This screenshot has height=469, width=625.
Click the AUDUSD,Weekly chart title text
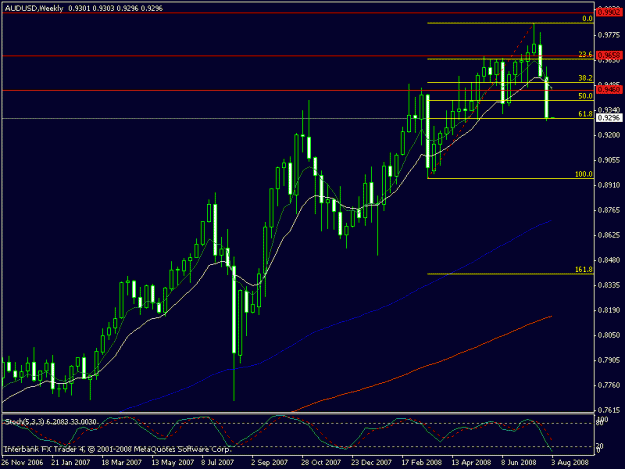click(34, 8)
